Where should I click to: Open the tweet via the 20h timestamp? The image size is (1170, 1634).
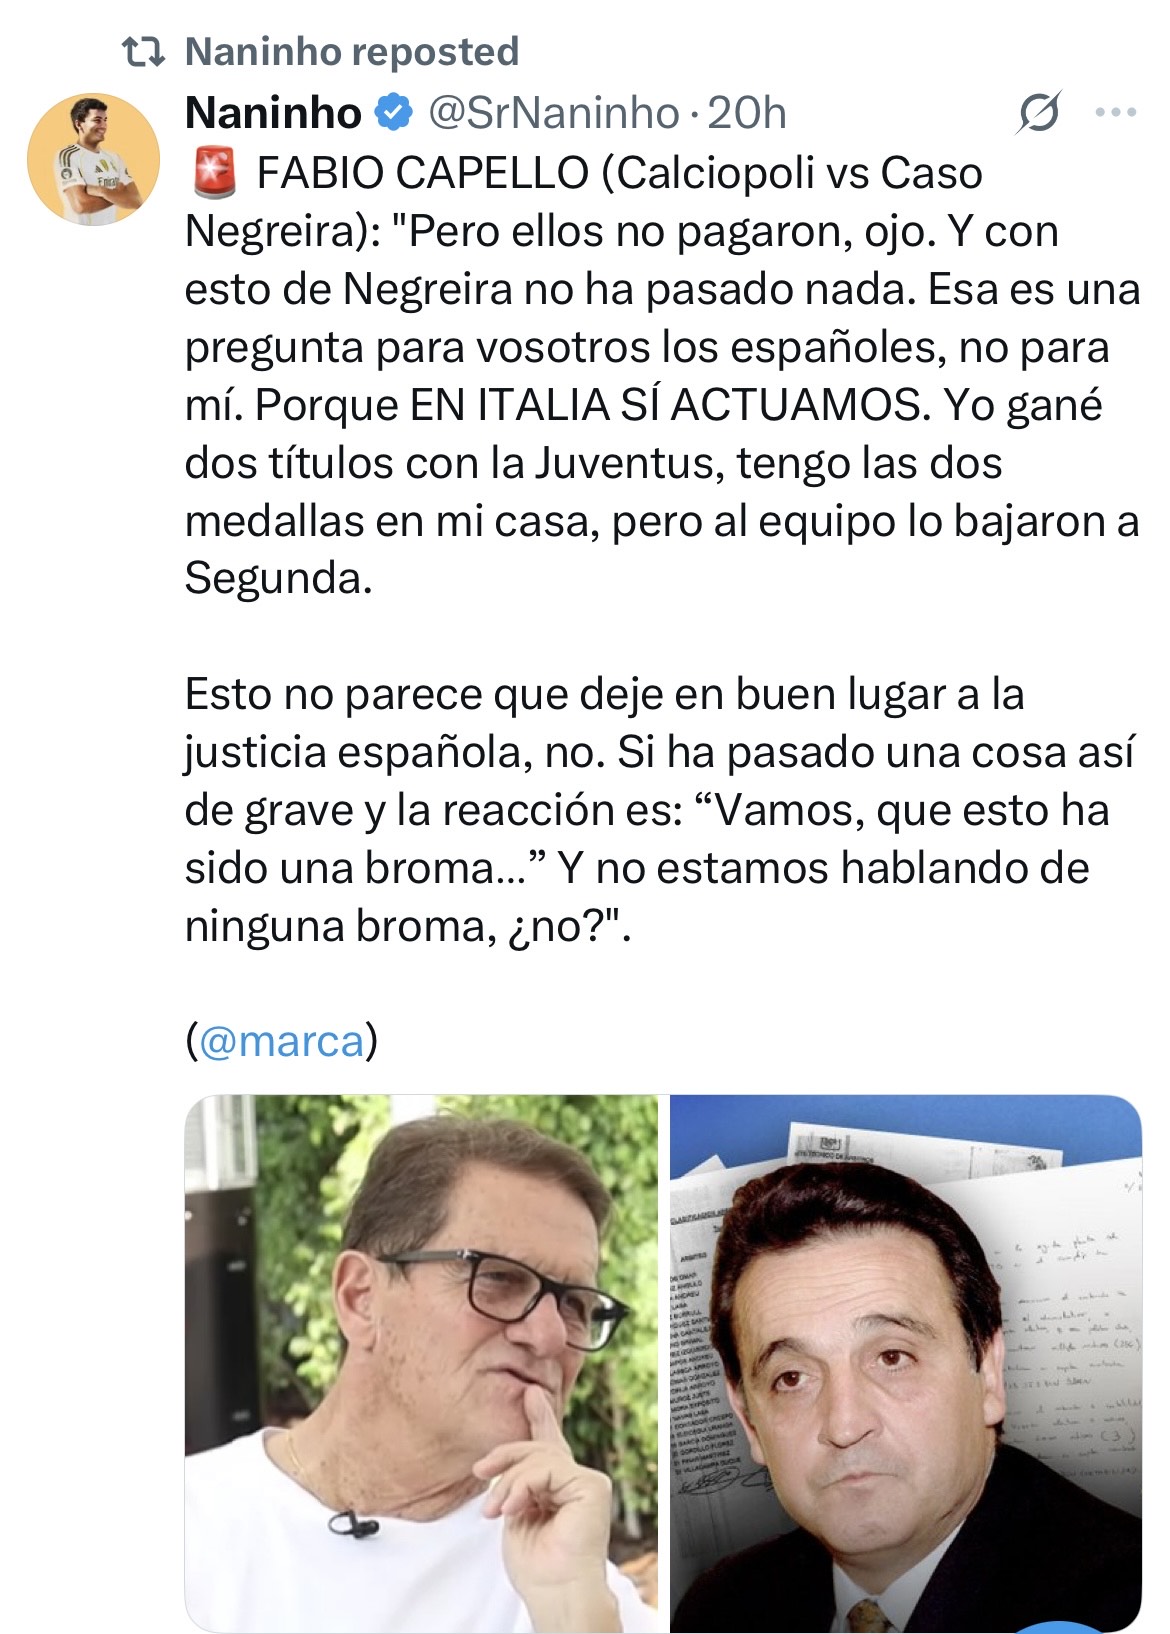[747, 114]
